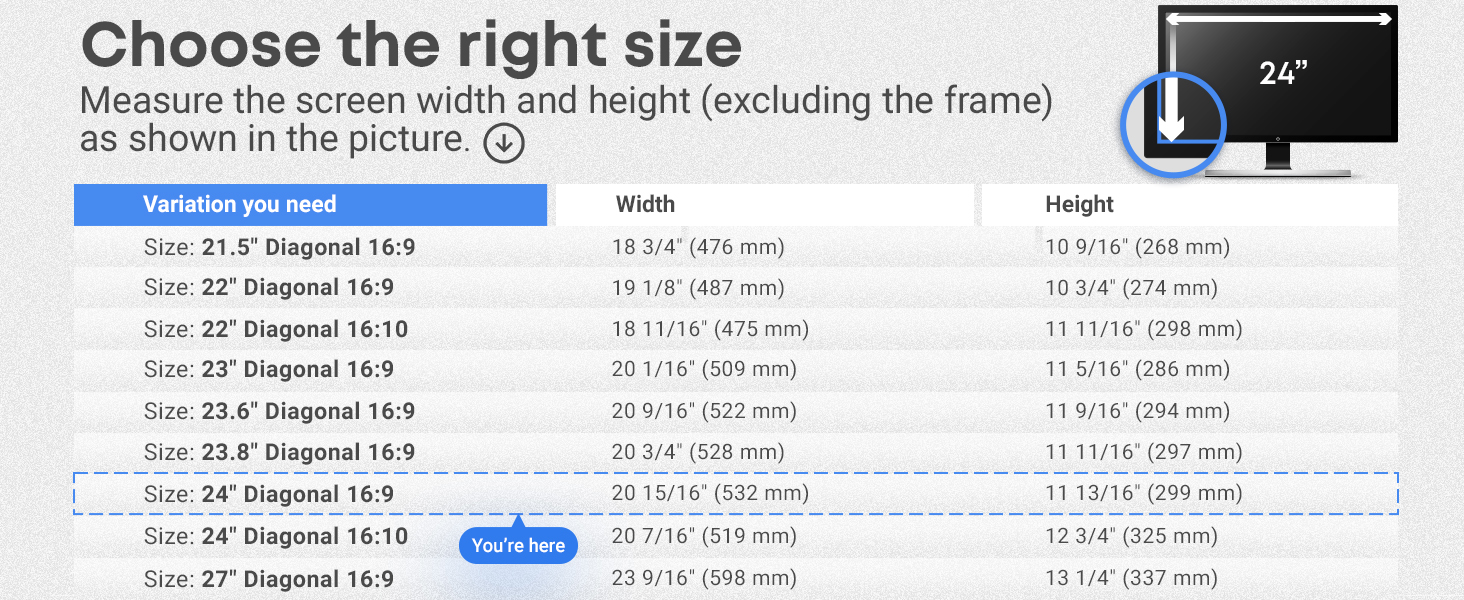This screenshot has height=600, width=1464.
Task: Pick the 23.8" Diagonal 16:9 variation
Action: (x=279, y=452)
